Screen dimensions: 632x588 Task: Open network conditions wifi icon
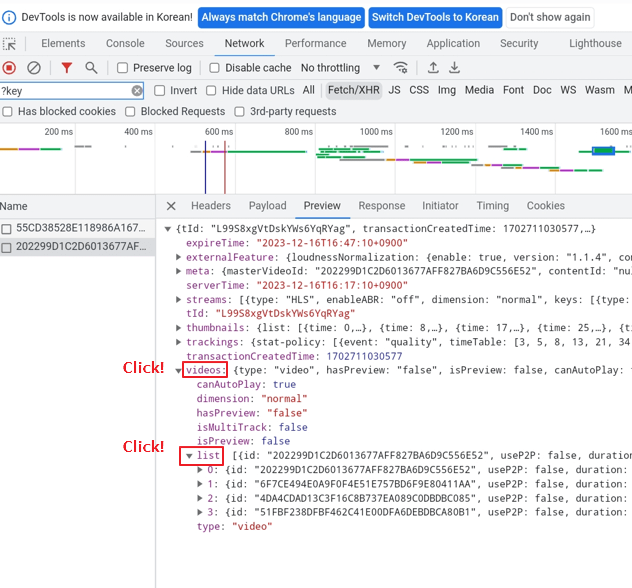pyautogui.click(x=401, y=67)
